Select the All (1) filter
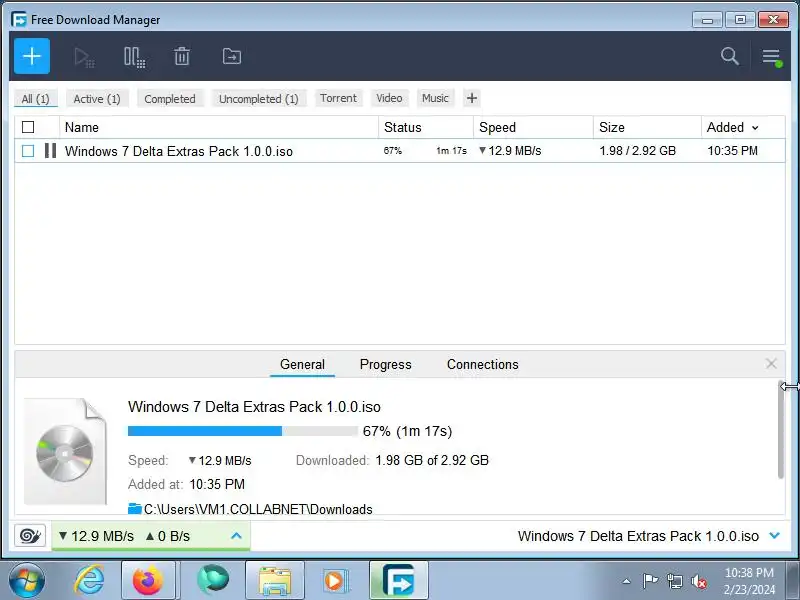 pyautogui.click(x=36, y=98)
